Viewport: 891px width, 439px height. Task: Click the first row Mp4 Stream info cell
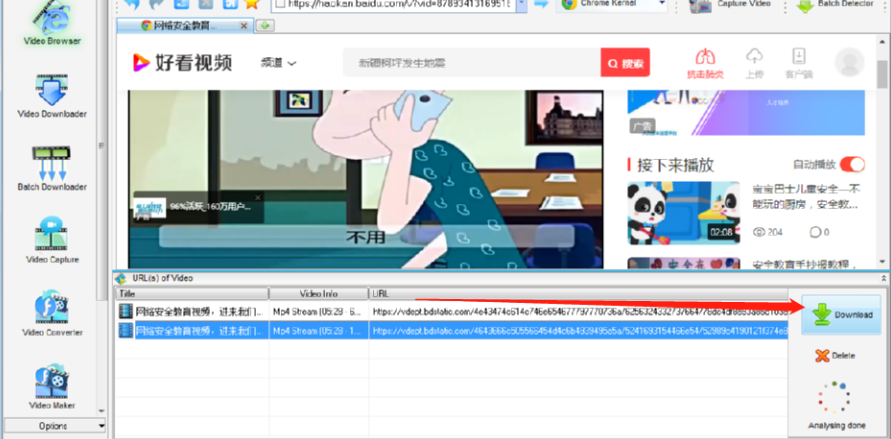point(319,311)
